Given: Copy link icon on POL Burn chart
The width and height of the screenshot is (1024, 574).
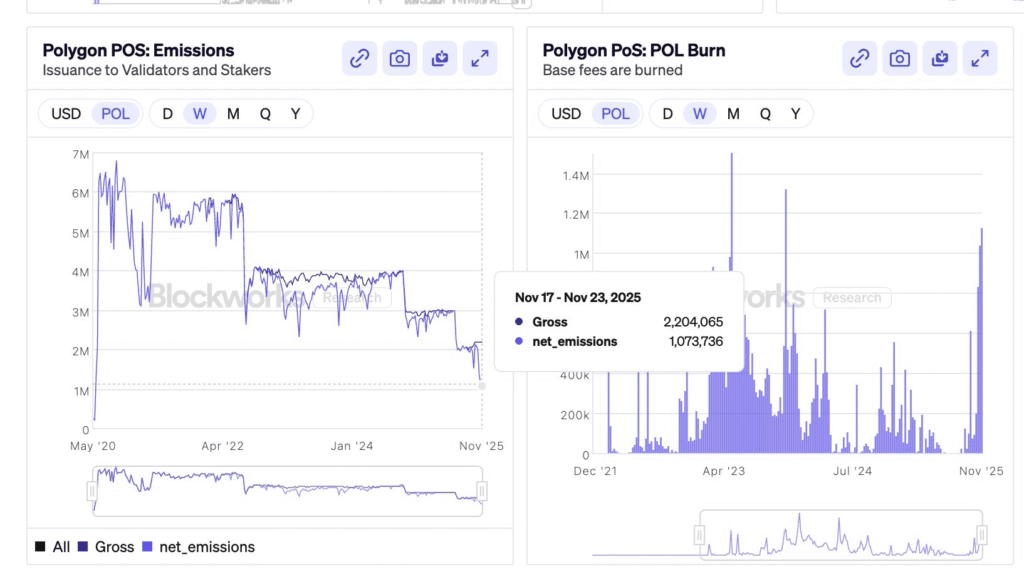Looking at the screenshot, I should pos(859,59).
